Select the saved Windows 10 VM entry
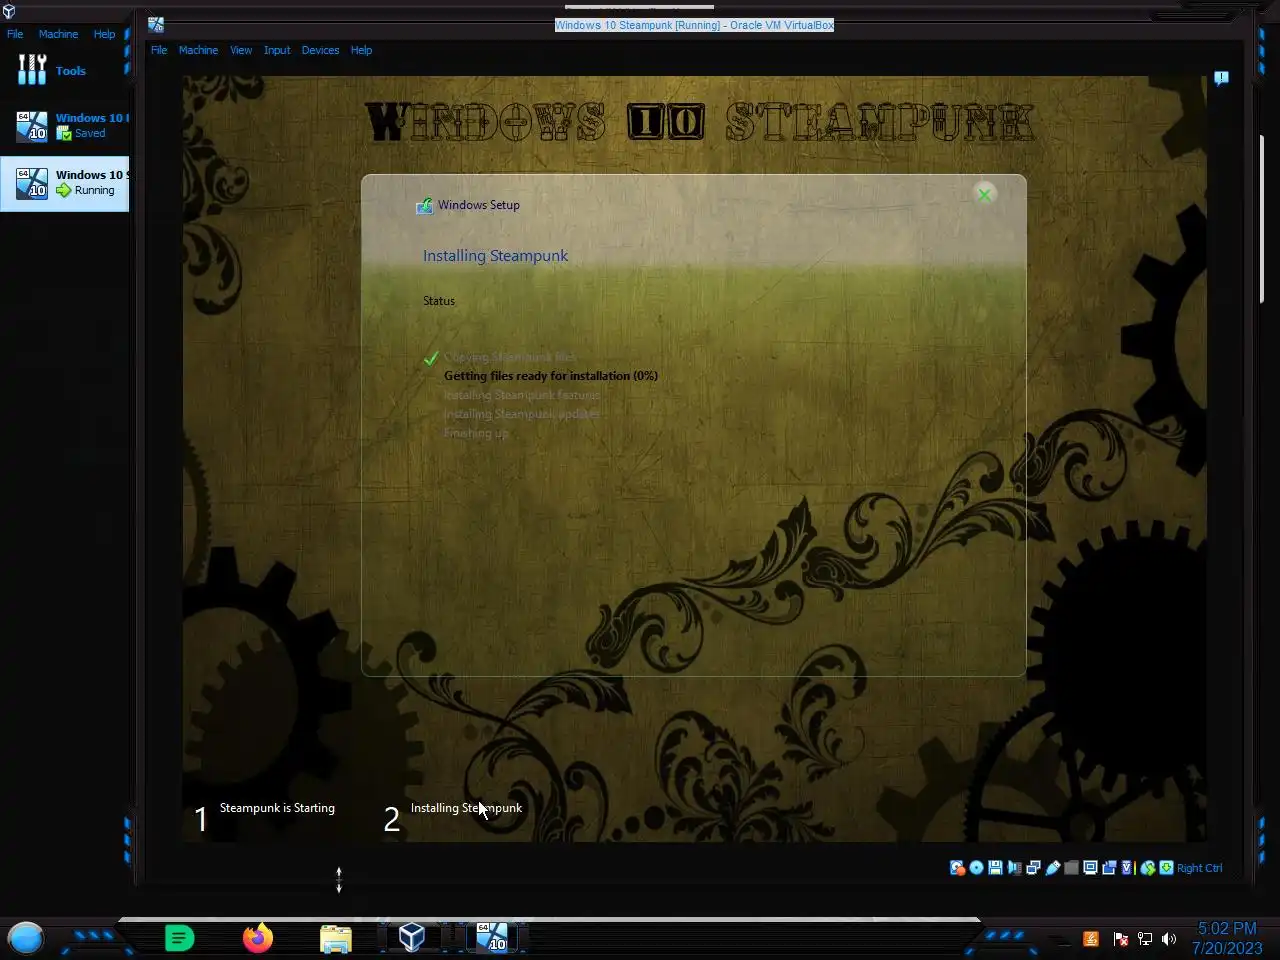 65,125
